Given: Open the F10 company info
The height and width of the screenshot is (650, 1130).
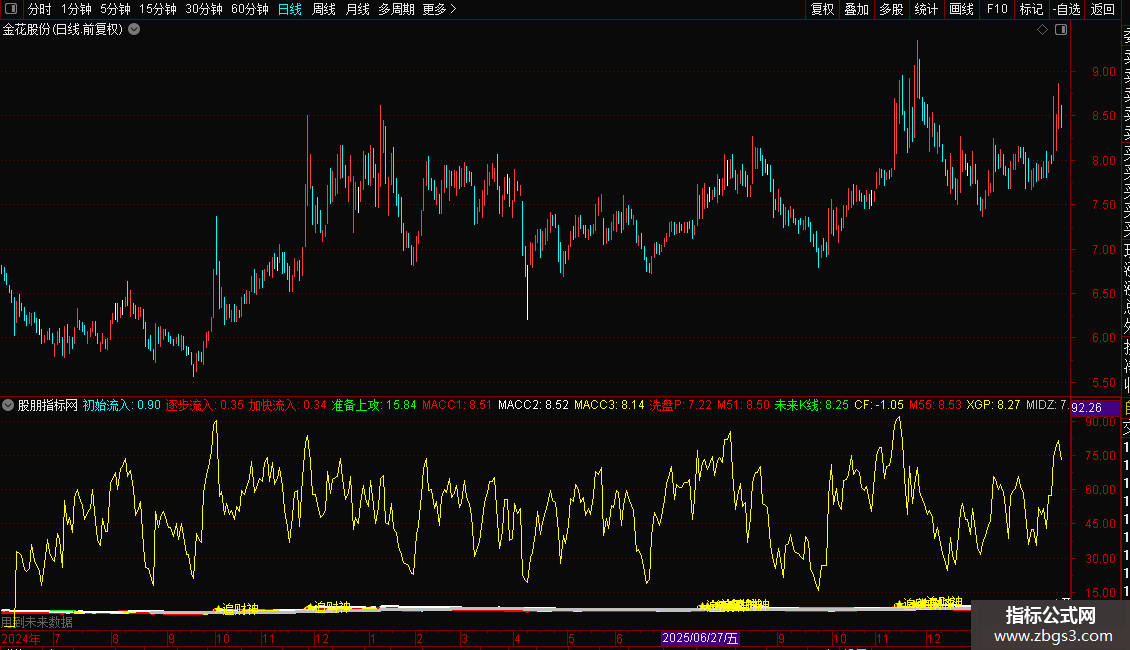Looking at the screenshot, I should 997,9.
